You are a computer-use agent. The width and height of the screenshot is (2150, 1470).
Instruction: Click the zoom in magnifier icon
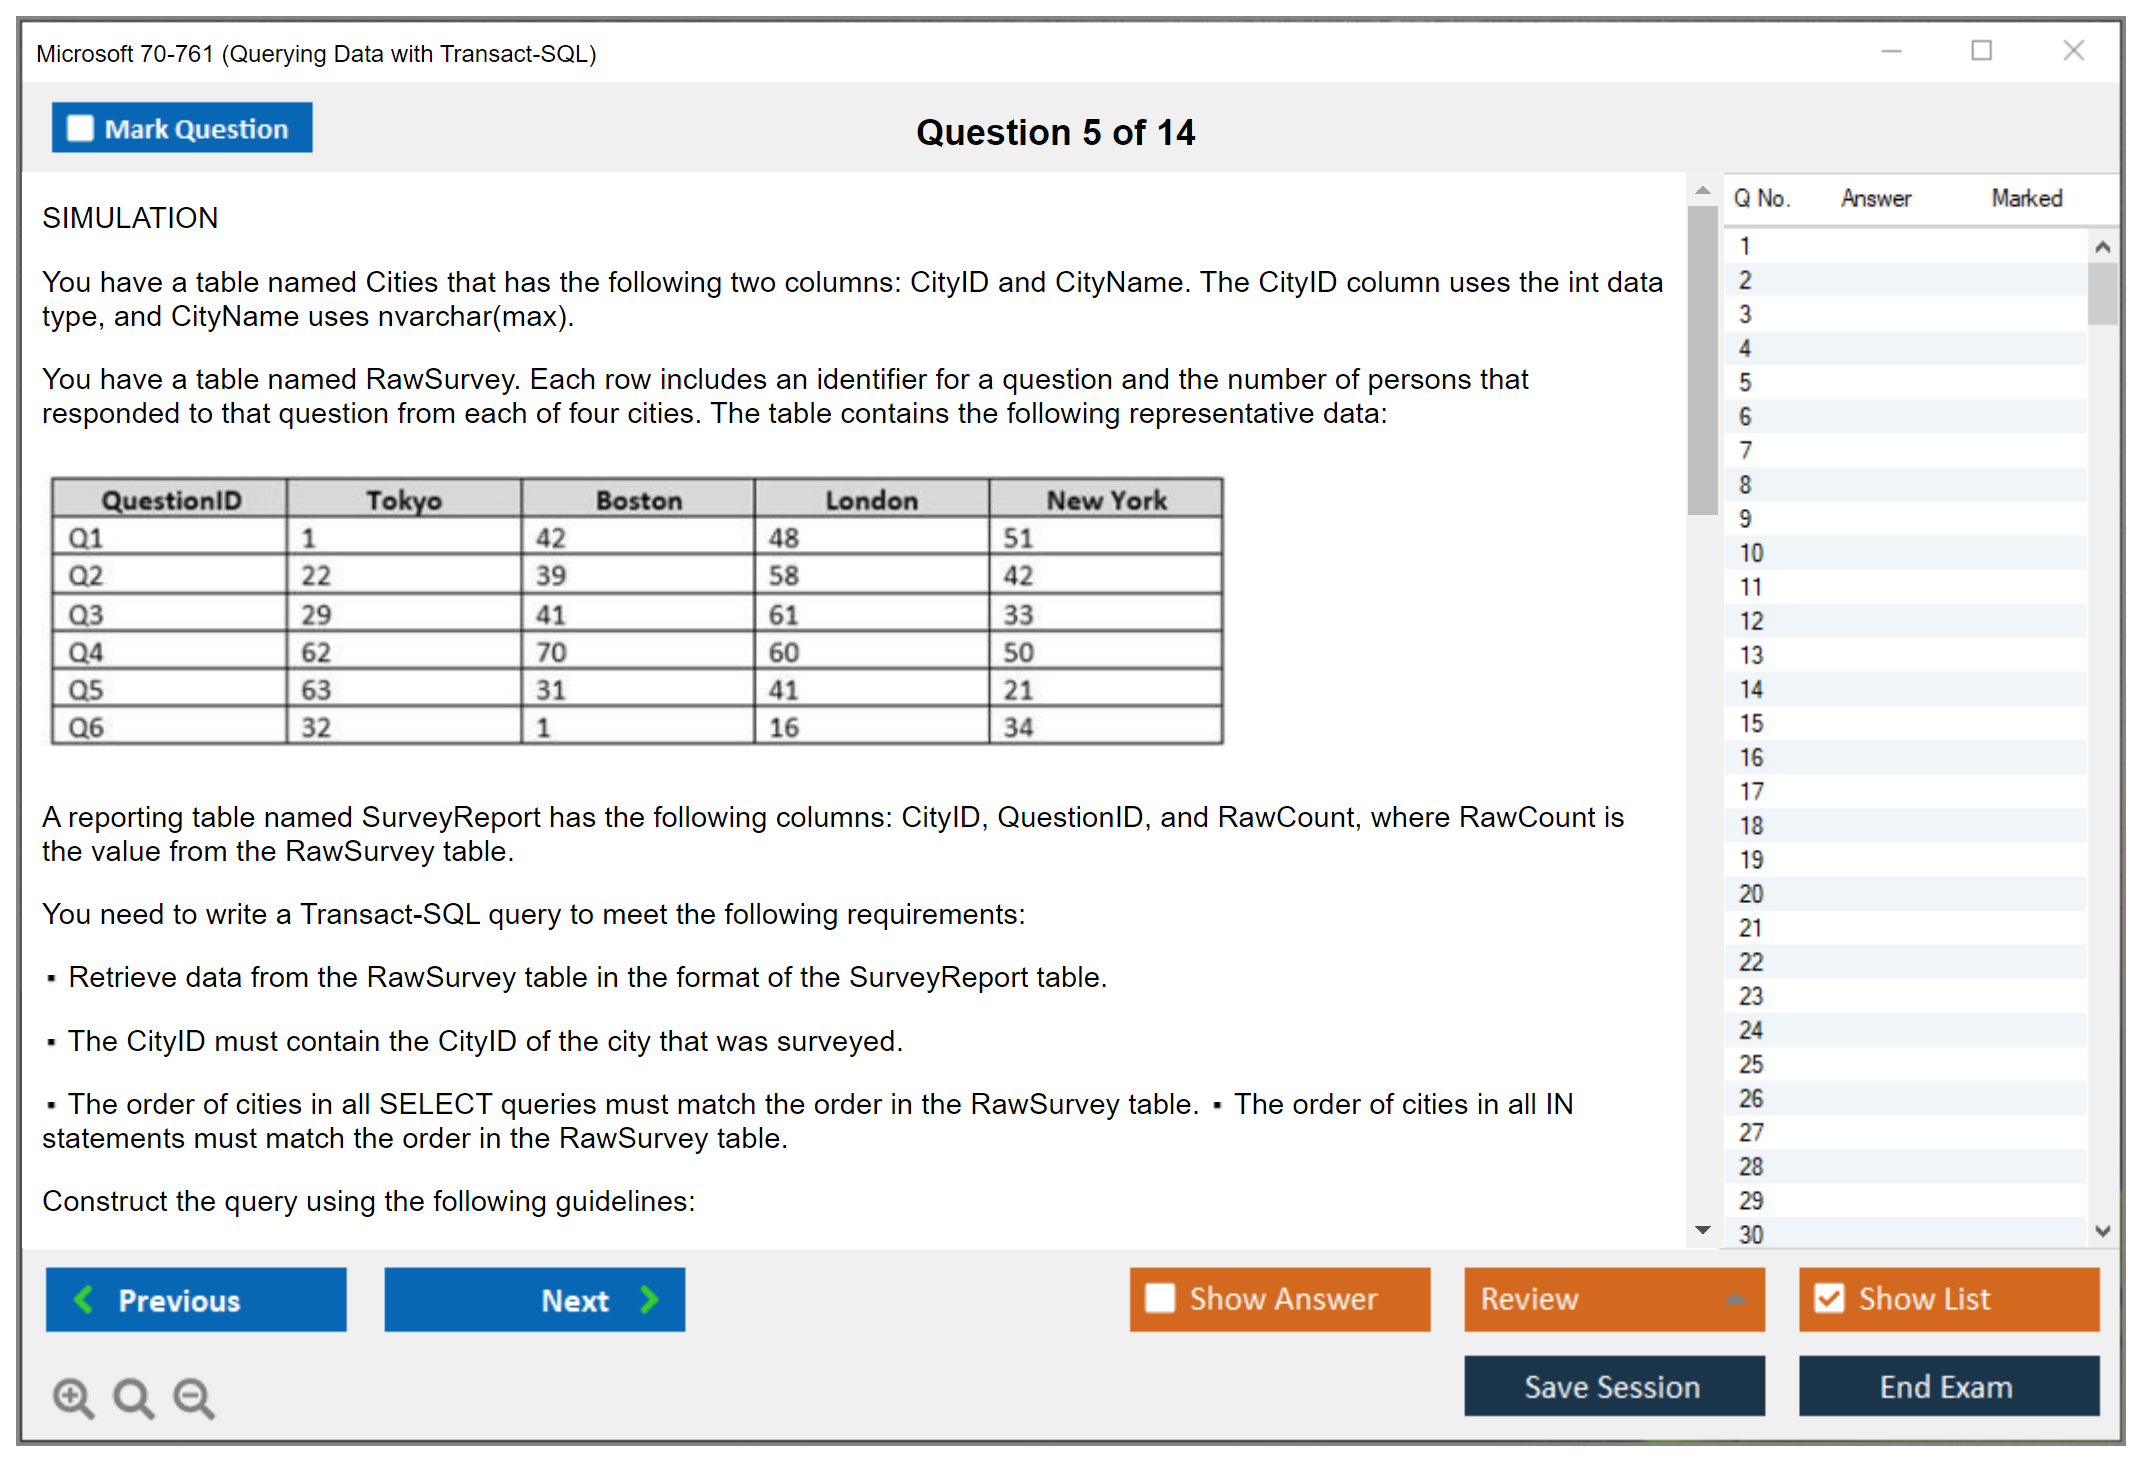tap(73, 1397)
